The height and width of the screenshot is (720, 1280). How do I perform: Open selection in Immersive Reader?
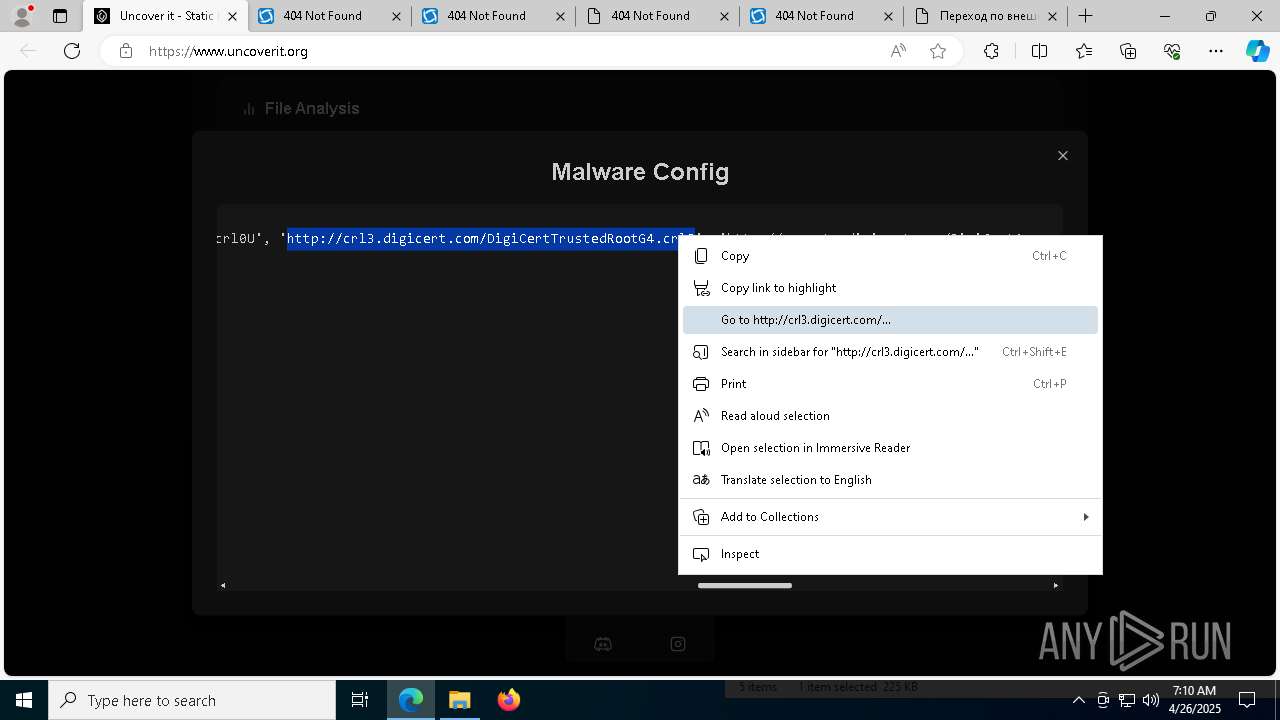(x=890, y=448)
